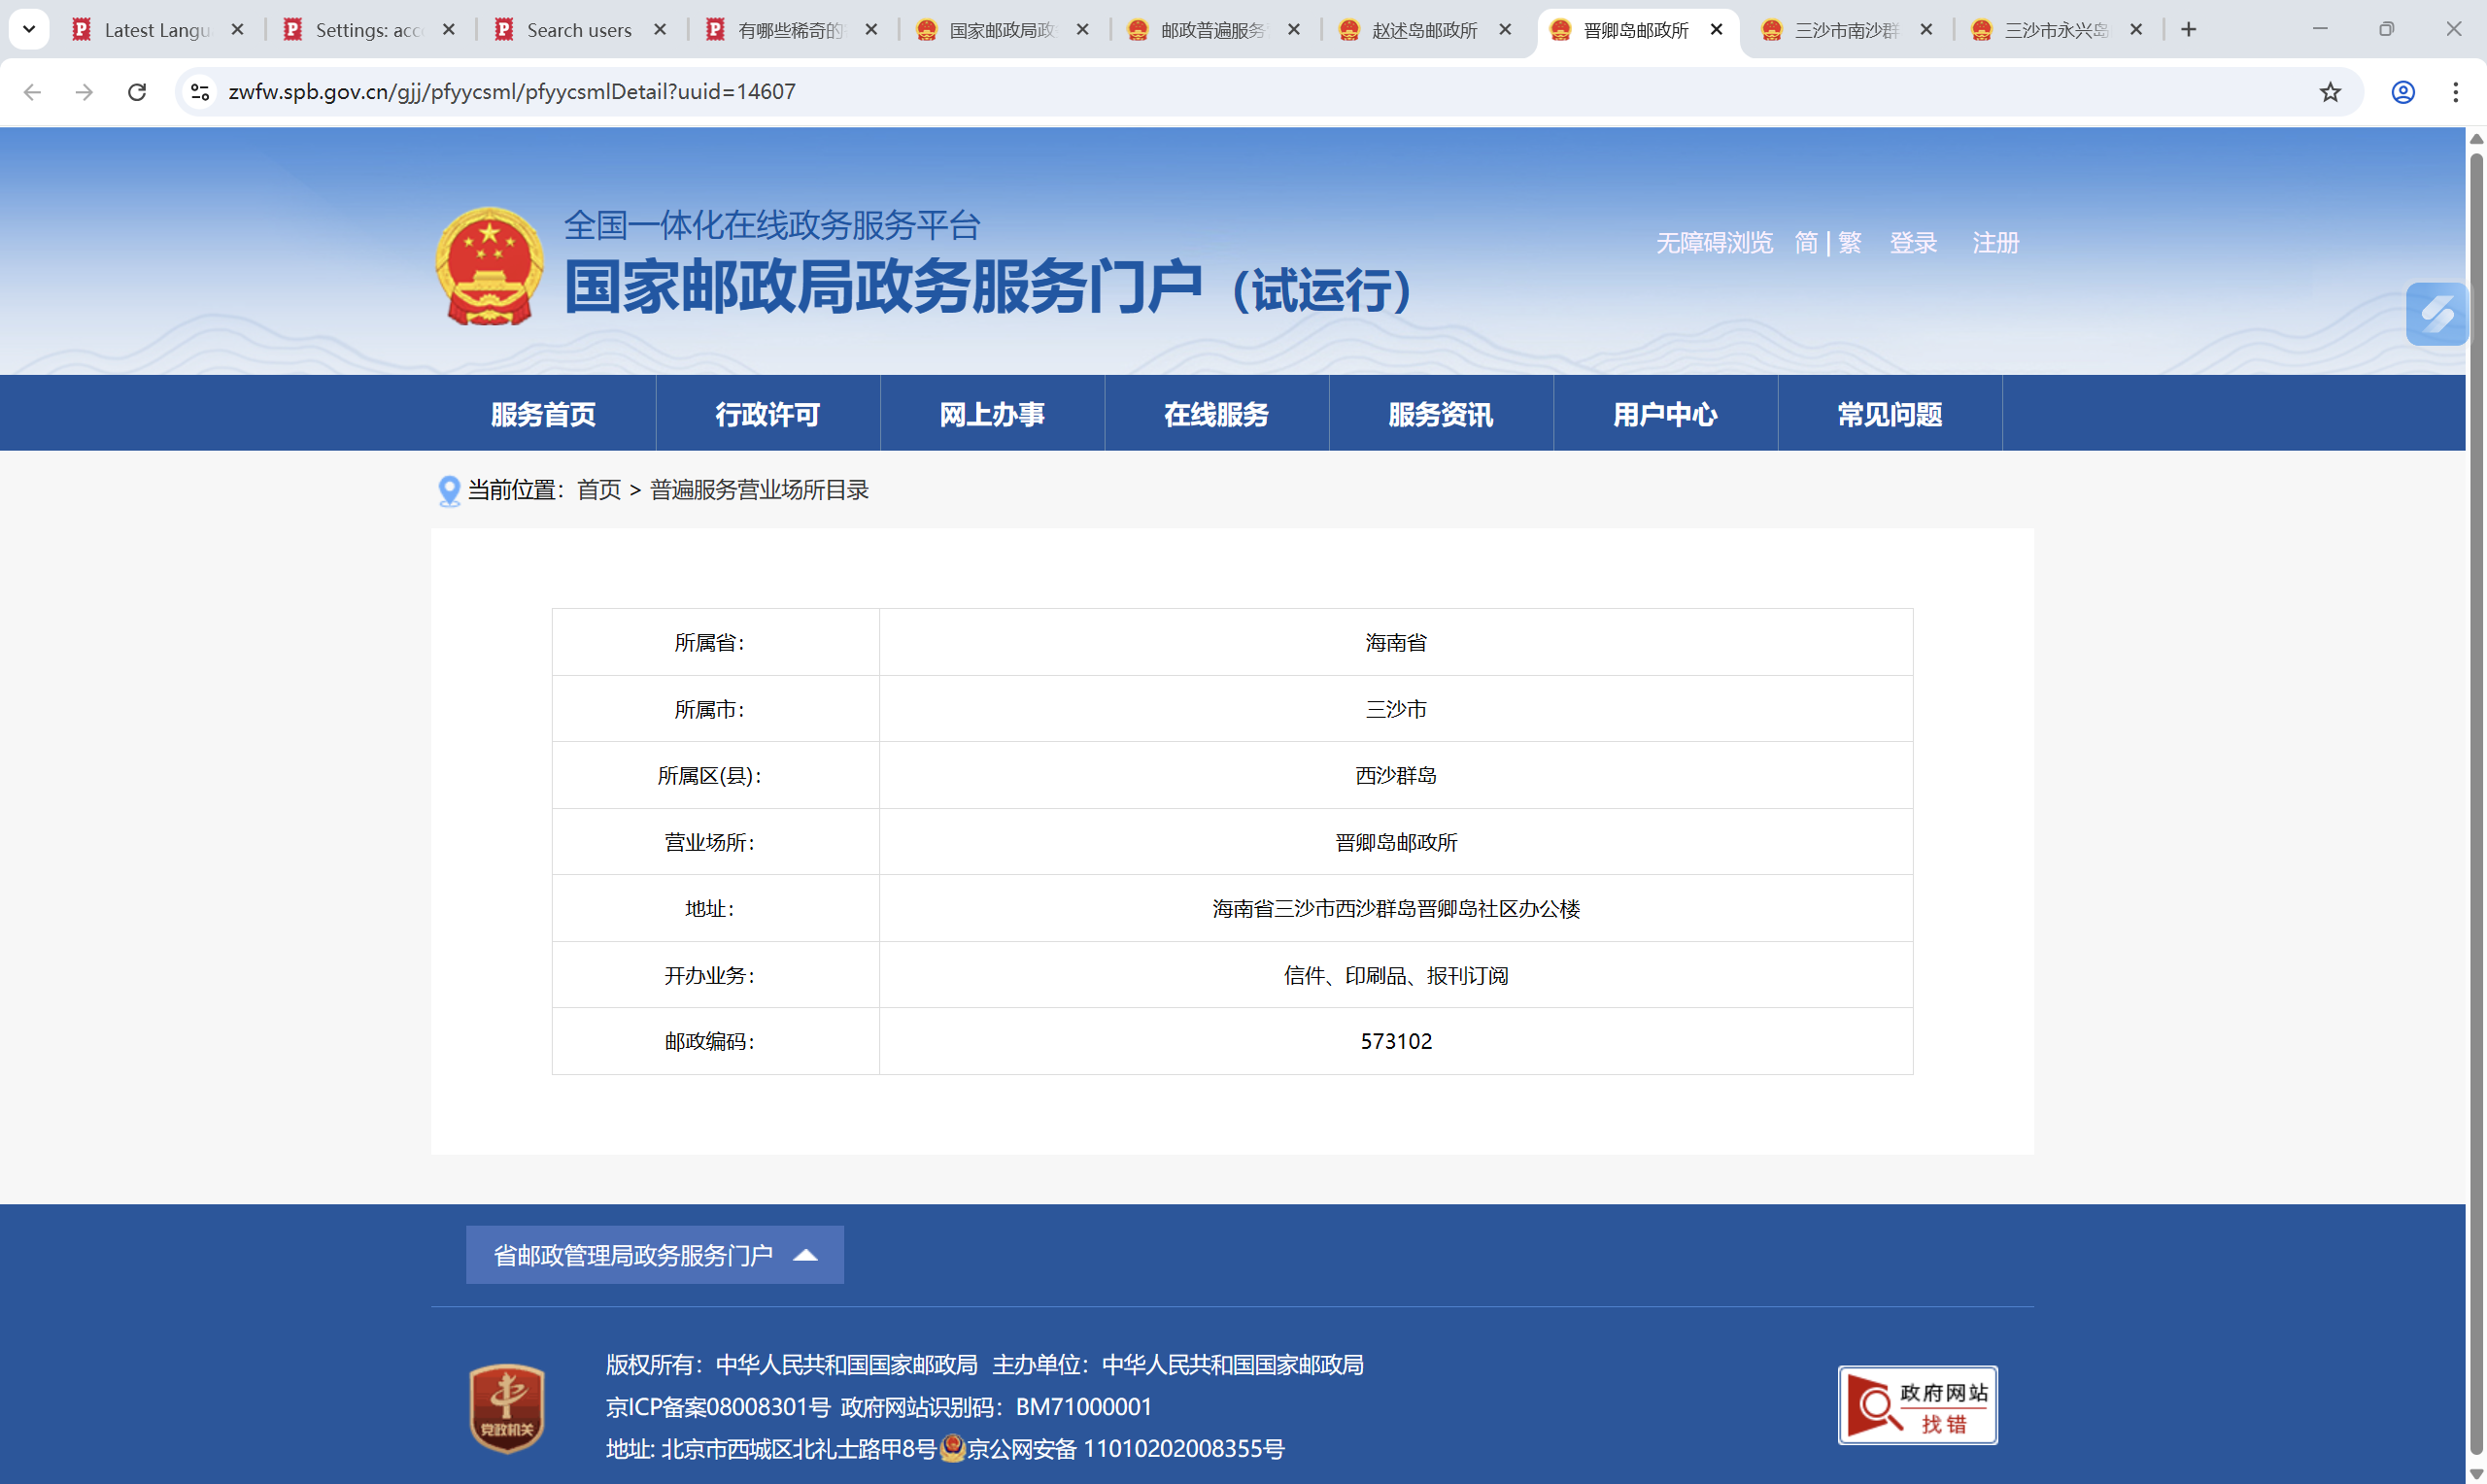Open Chrome three-dot menu
Image resolution: width=2487 pixels, height=1484 pixels.
click(2455, 92)
